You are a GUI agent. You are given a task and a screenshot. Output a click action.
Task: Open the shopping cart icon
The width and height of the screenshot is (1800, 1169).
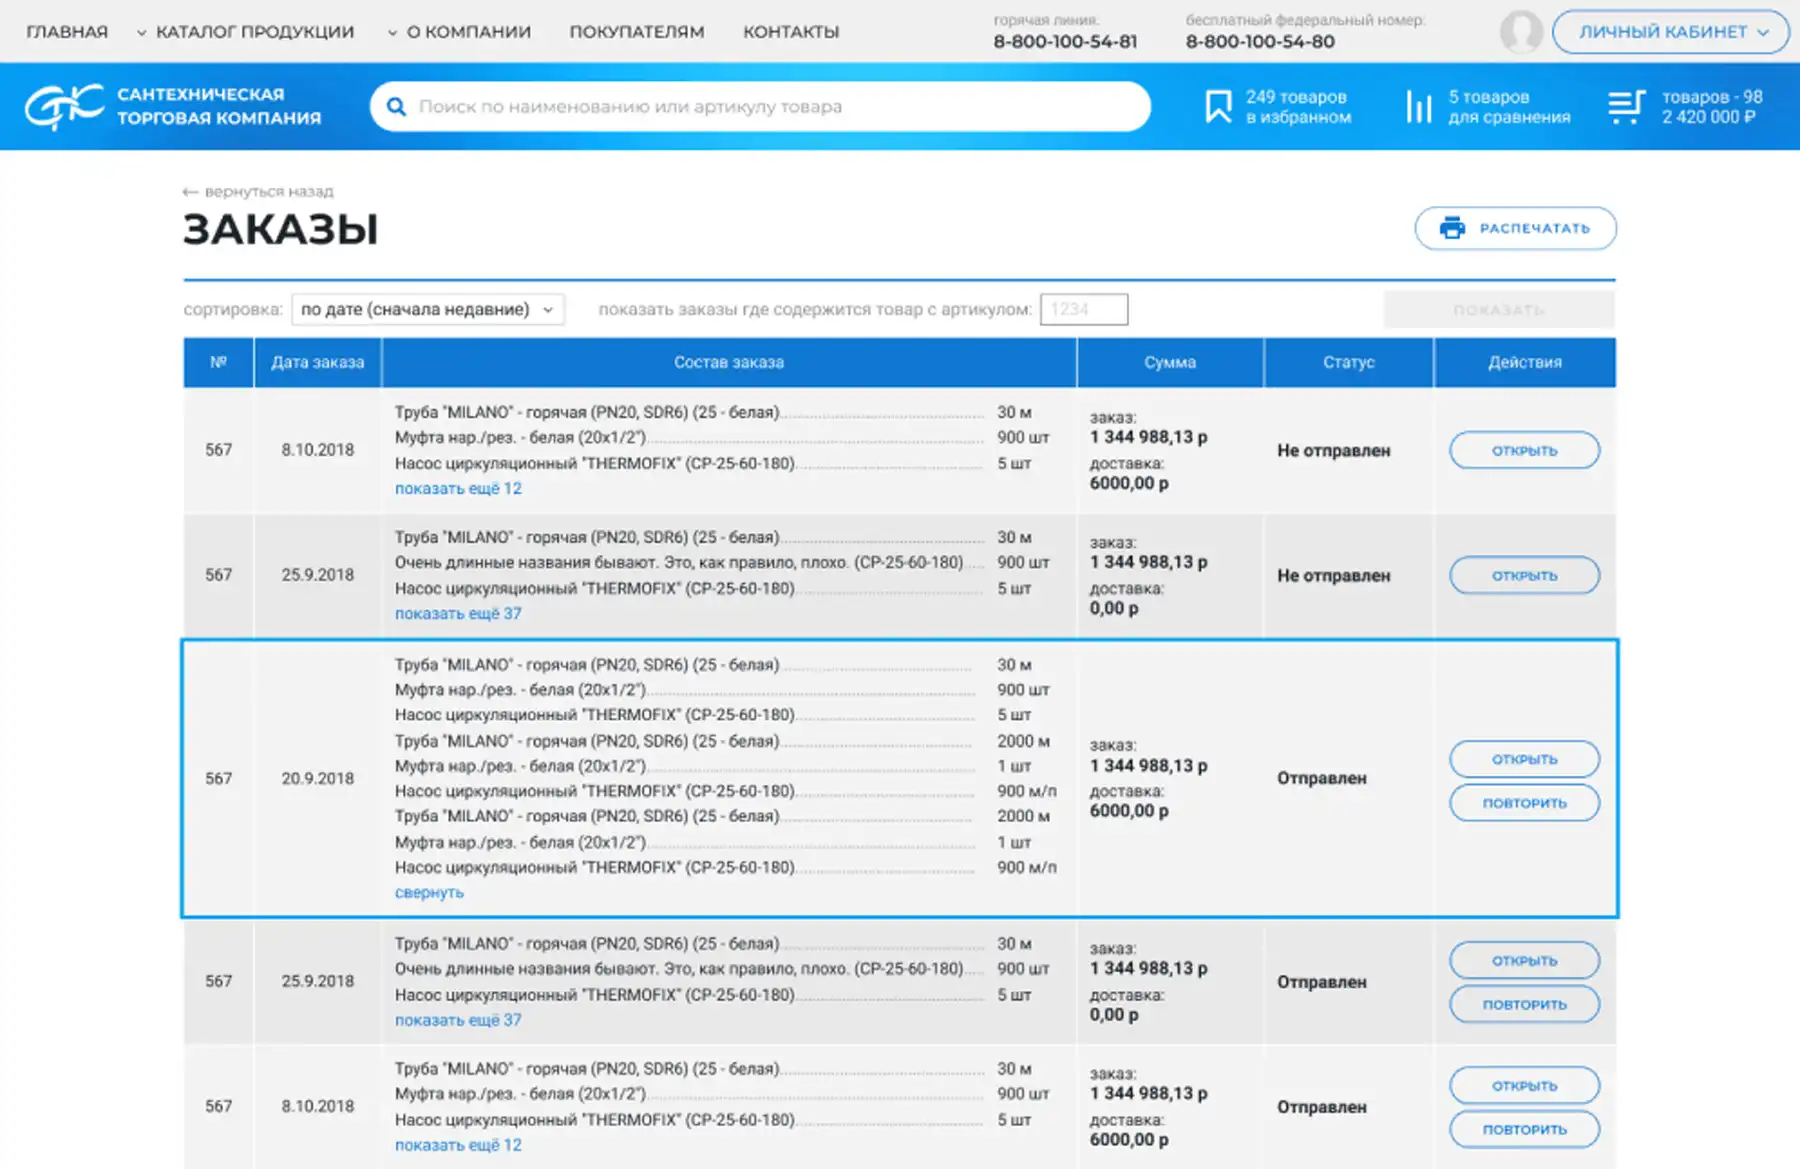click(x=1626, y=107)
